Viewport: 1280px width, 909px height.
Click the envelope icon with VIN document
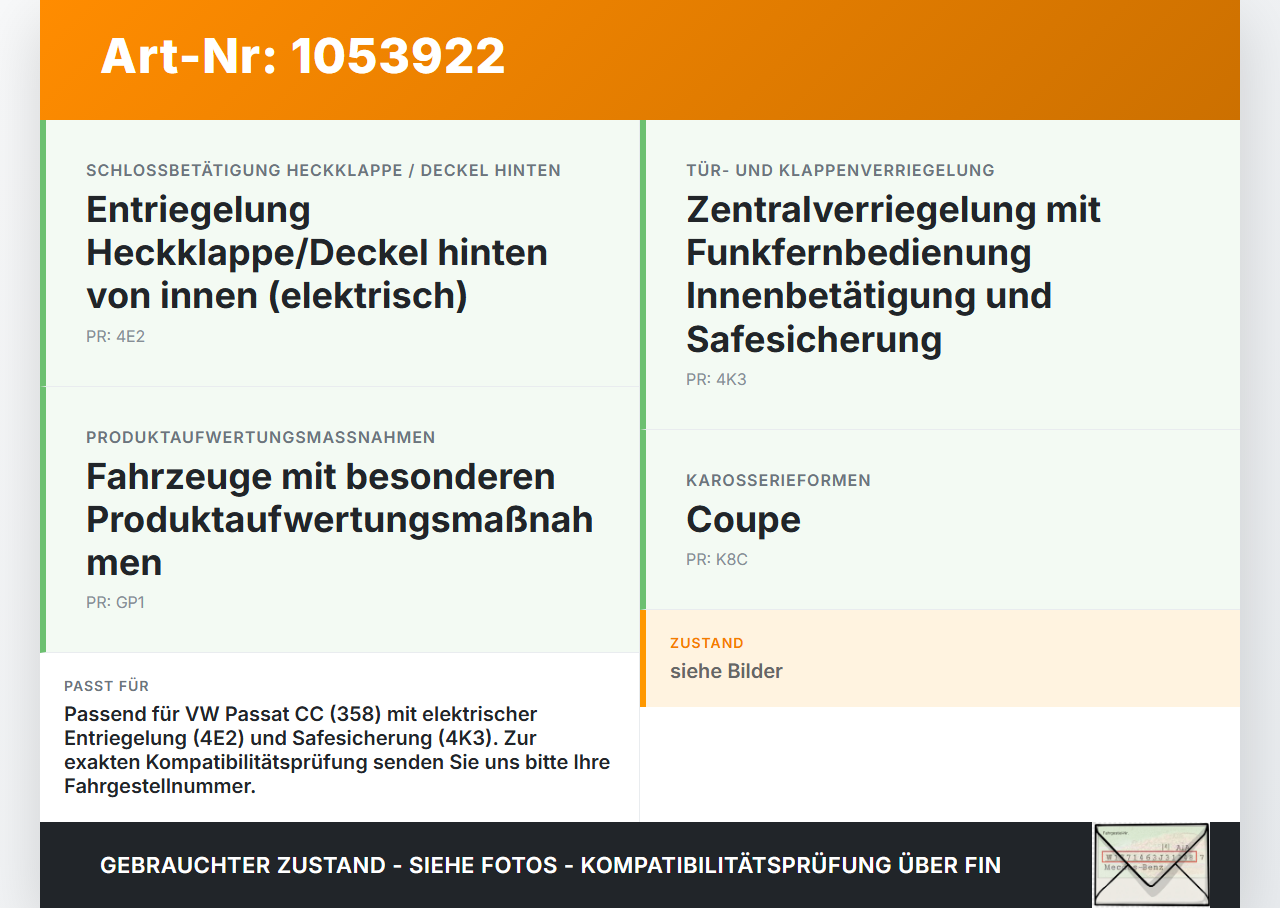click(1151, 865)
